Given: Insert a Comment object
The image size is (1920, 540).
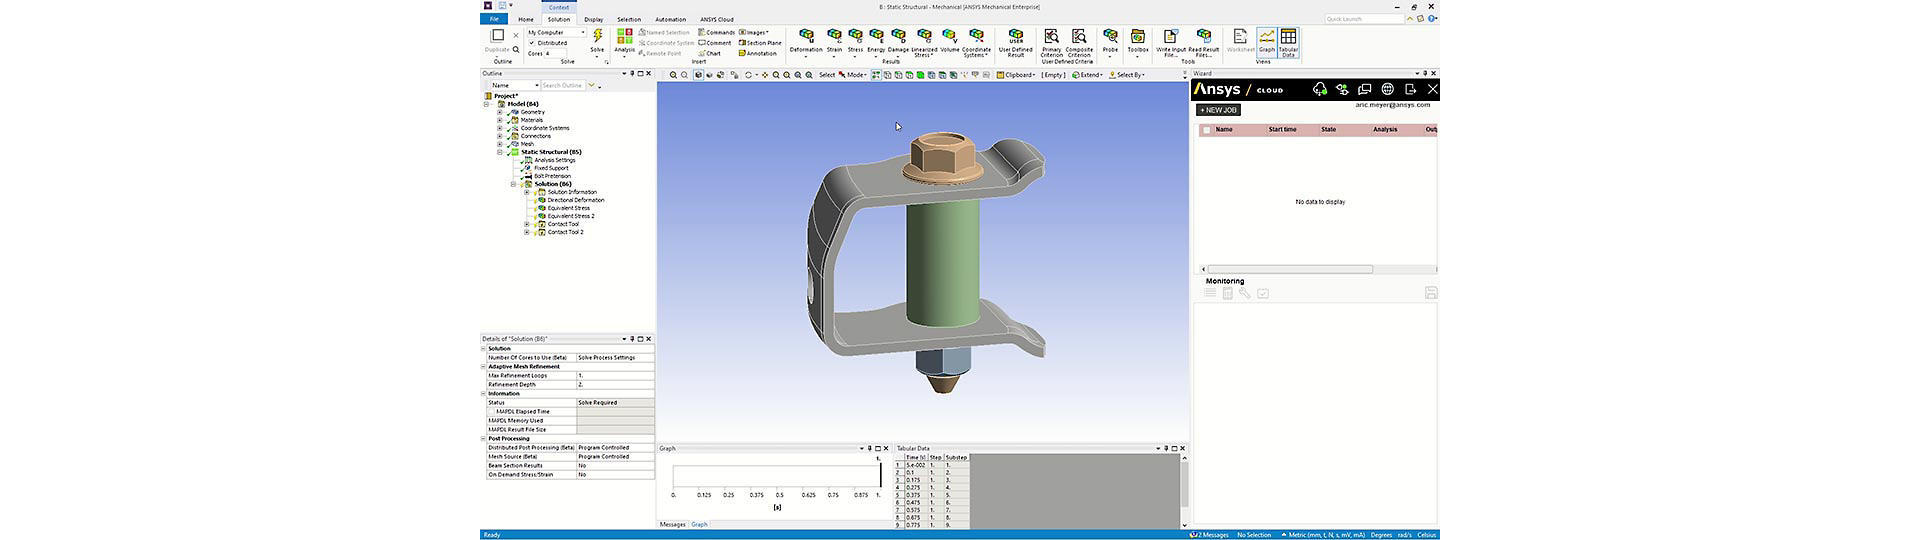Looking at the screenshot, I should tap(715, 43).
